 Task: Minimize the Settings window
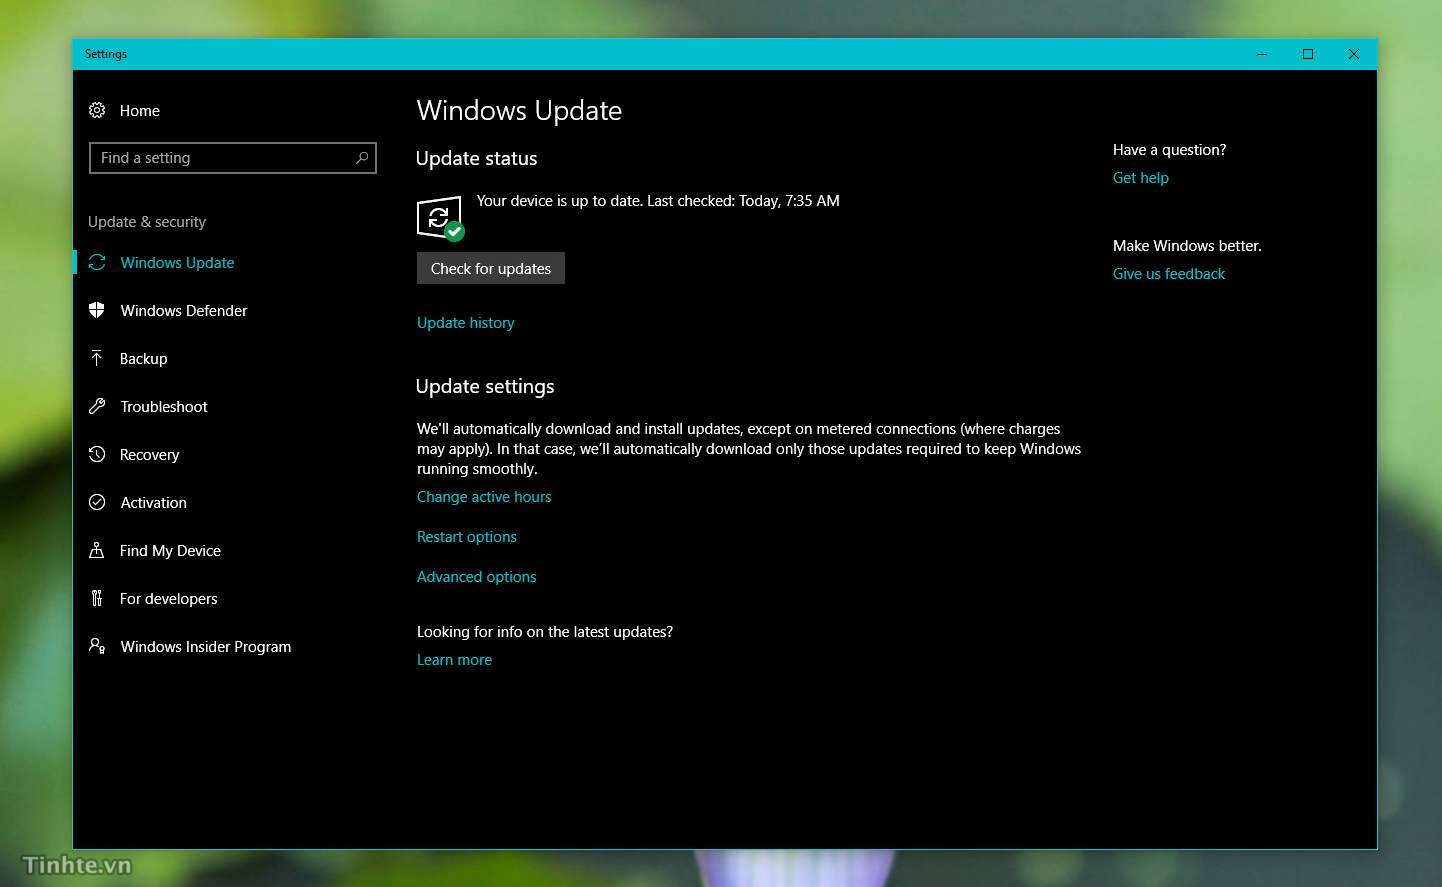1262,54
